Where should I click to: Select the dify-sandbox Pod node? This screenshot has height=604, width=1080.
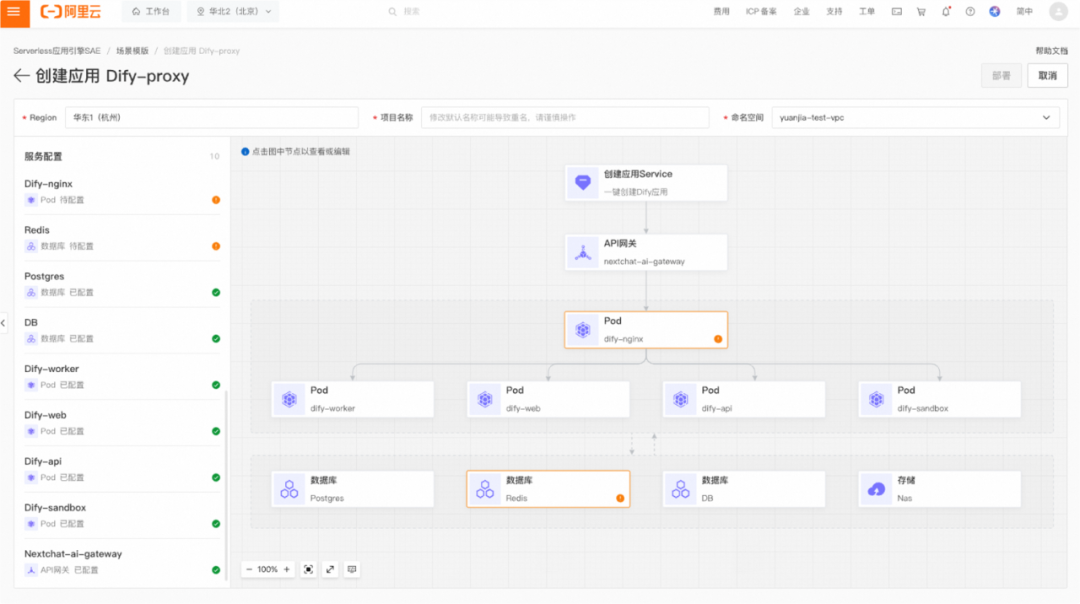tap(940, 399)
